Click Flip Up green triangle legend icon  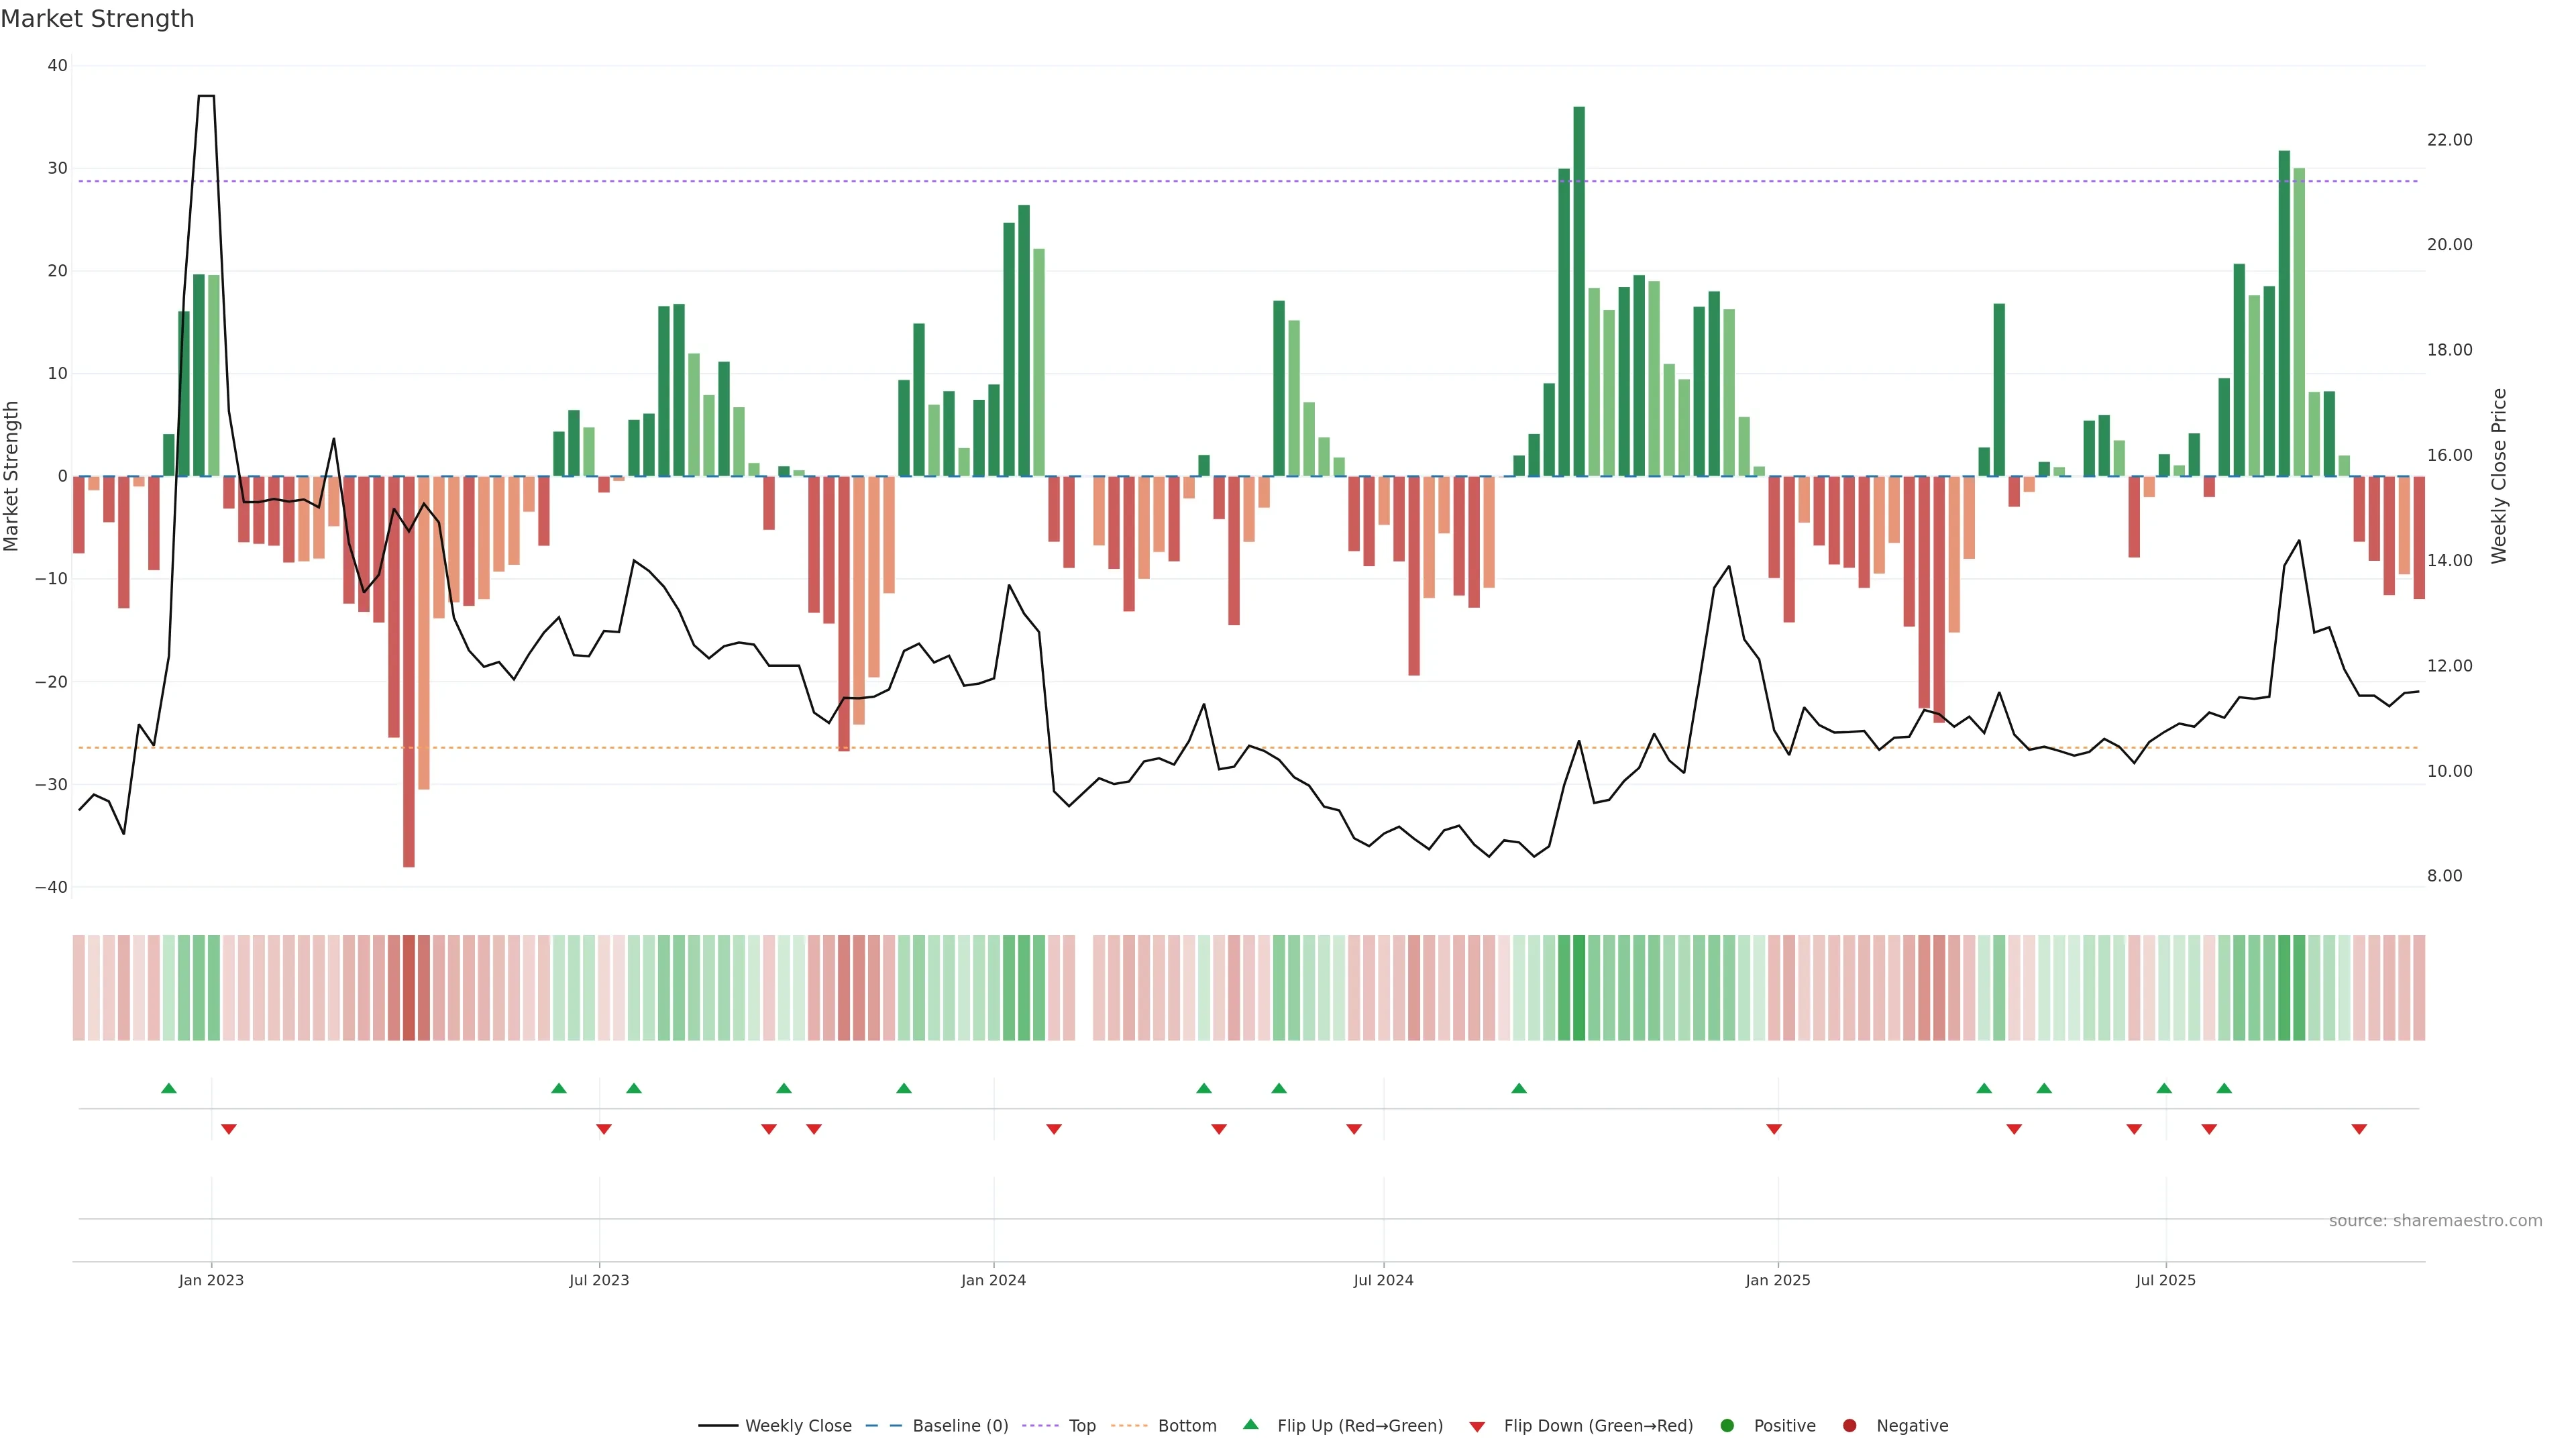coord(1250,1424)
